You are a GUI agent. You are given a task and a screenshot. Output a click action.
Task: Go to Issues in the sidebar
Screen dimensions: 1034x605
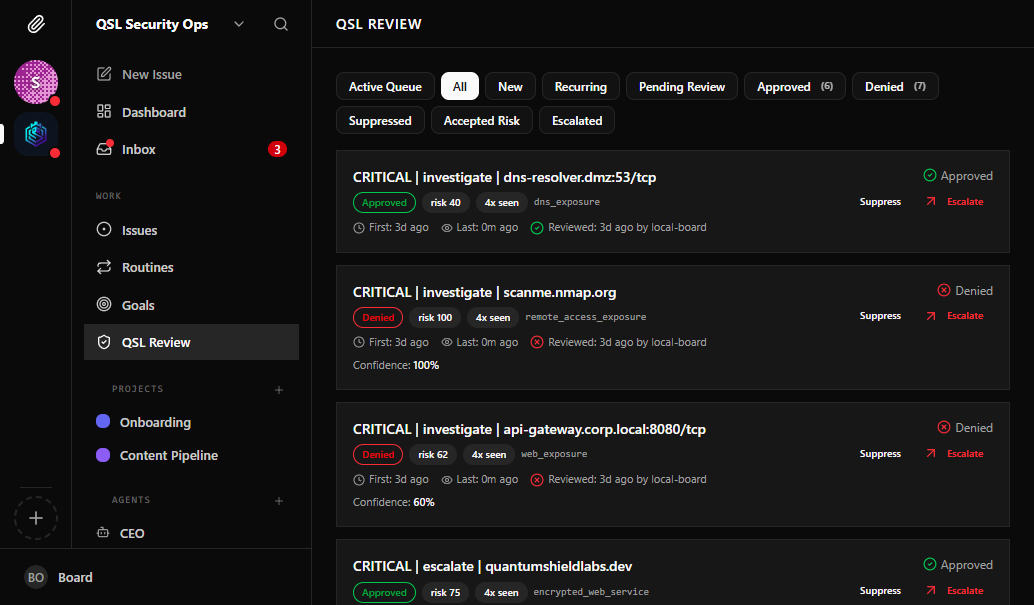(x=191, y=230)
